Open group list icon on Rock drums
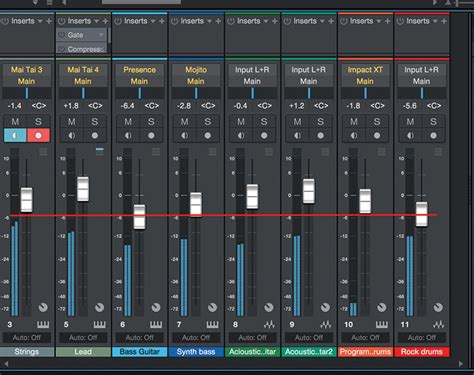Image resolution: width=474 pixels, height=375 pixels. click(438, 152)
